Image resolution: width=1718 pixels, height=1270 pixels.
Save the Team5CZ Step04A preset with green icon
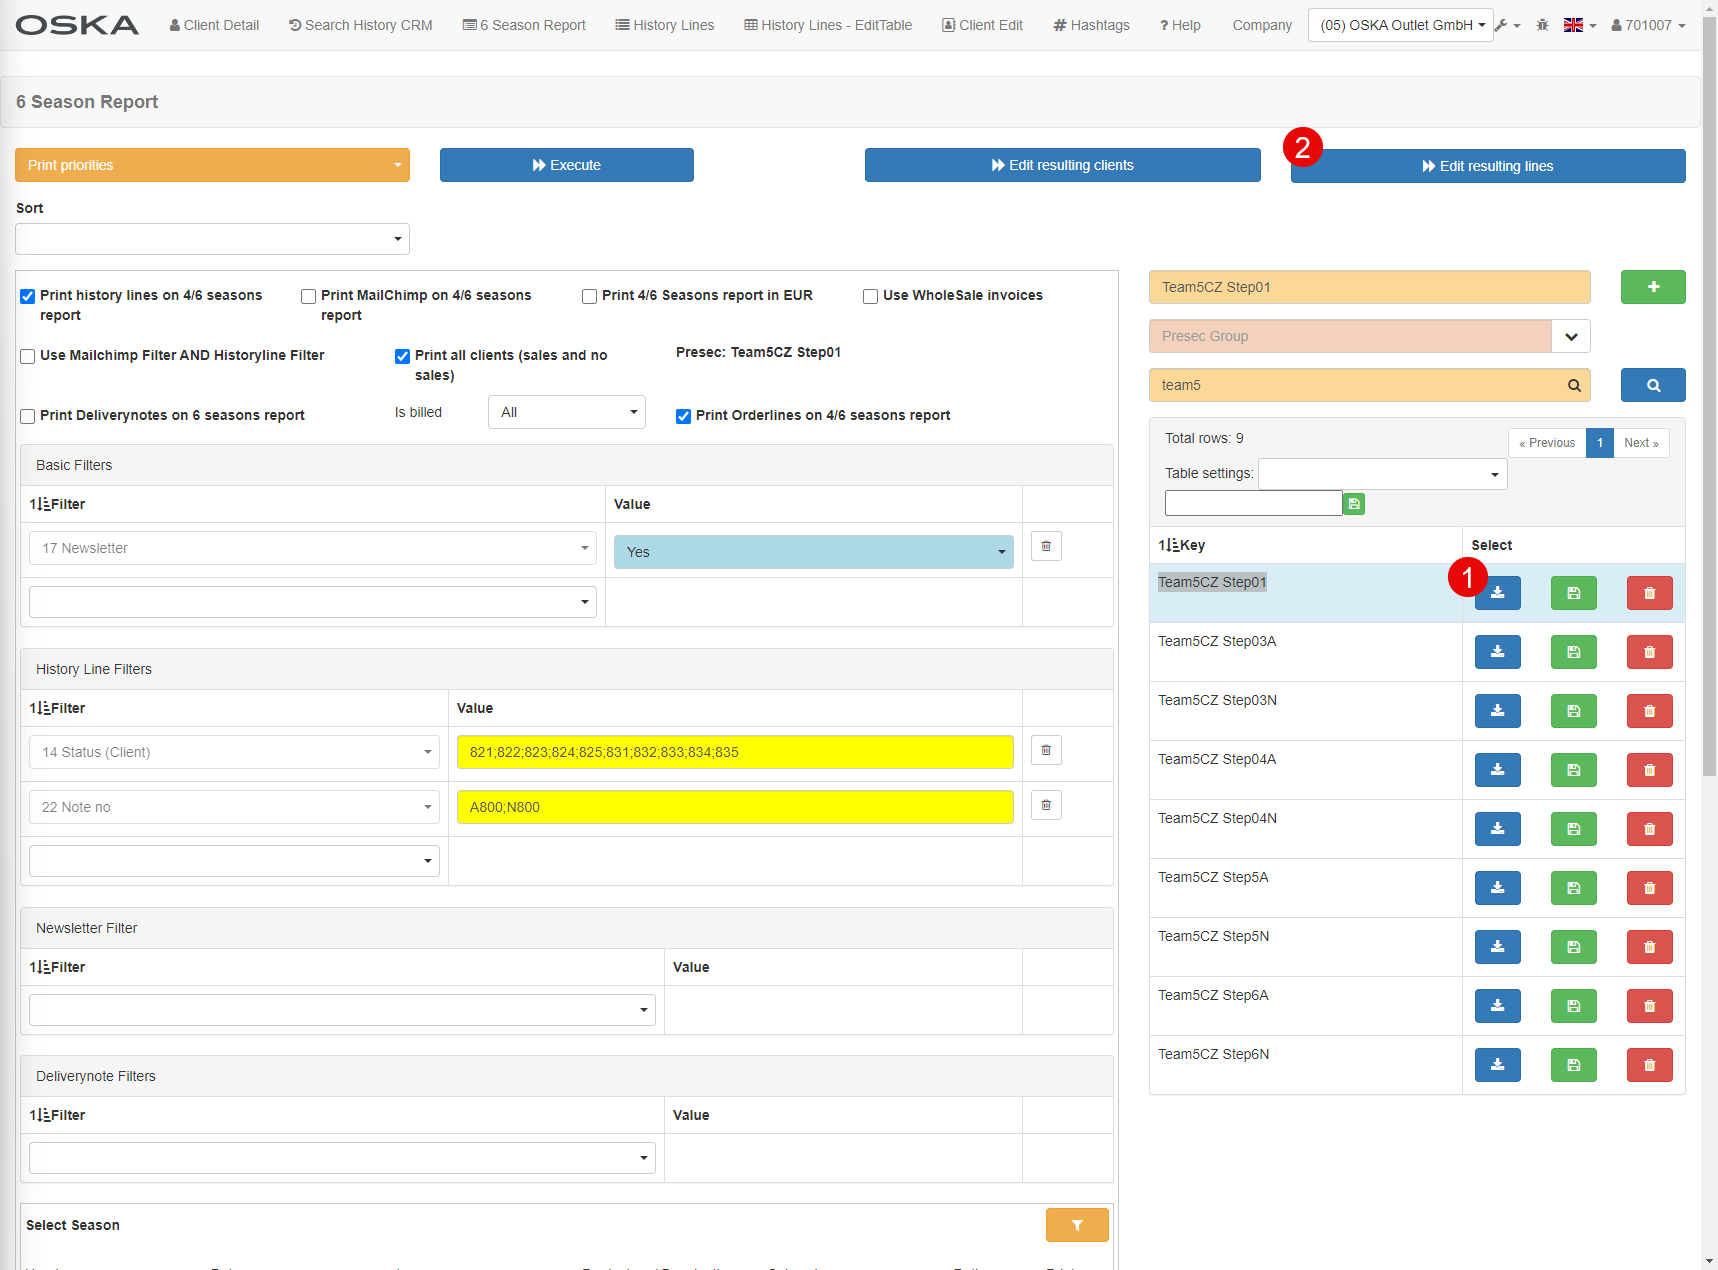1573,770
